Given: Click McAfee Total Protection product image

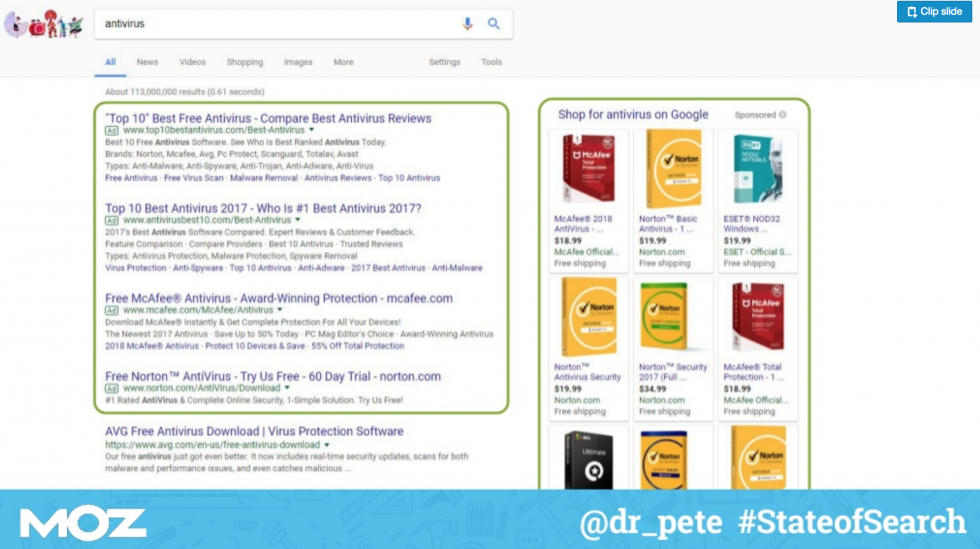Looking at the screenshot, I should point(758,316).
